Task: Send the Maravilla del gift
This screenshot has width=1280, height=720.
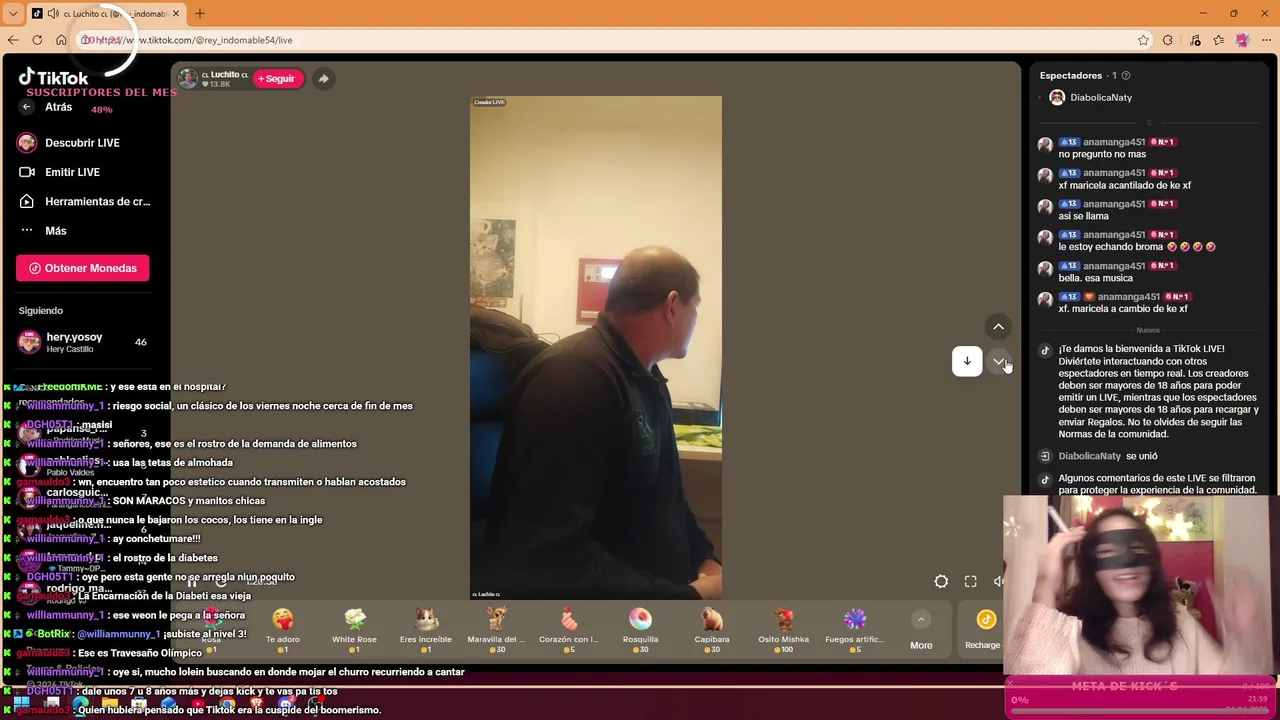Action: click(x=497, y=630)
